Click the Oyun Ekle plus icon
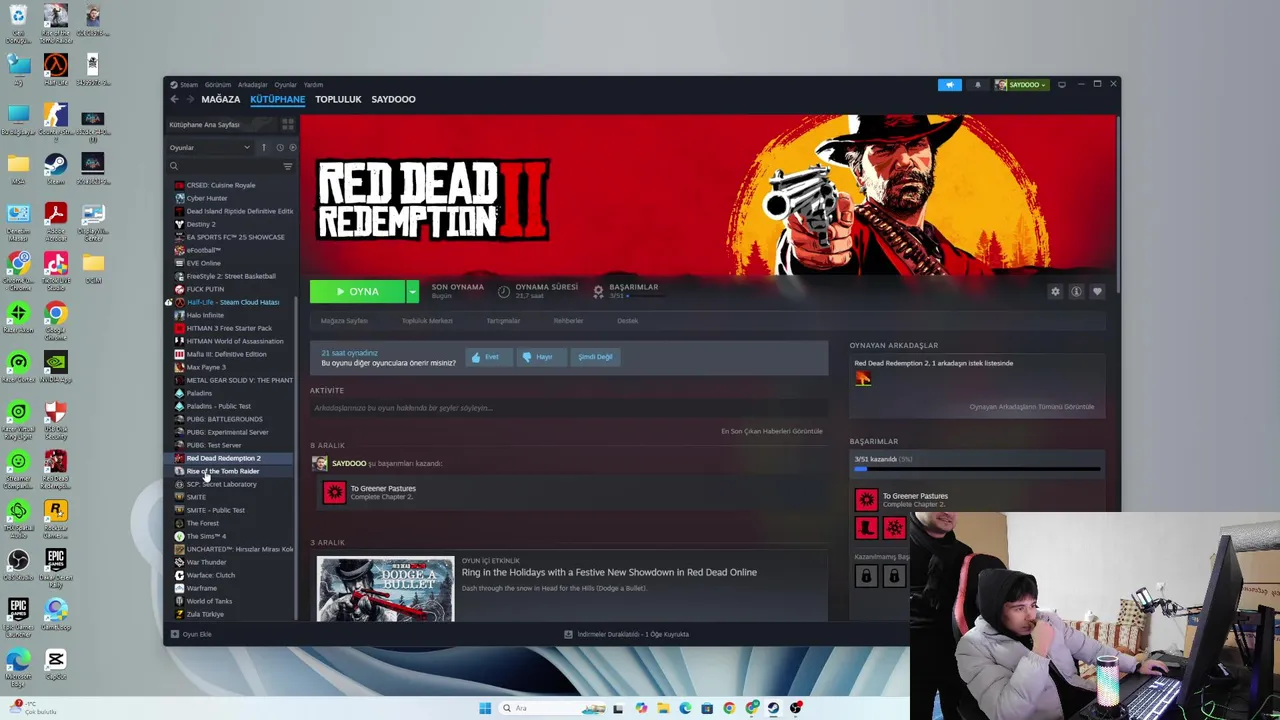This screenshot has height=720, width=1280. click(x=175, y=634)
